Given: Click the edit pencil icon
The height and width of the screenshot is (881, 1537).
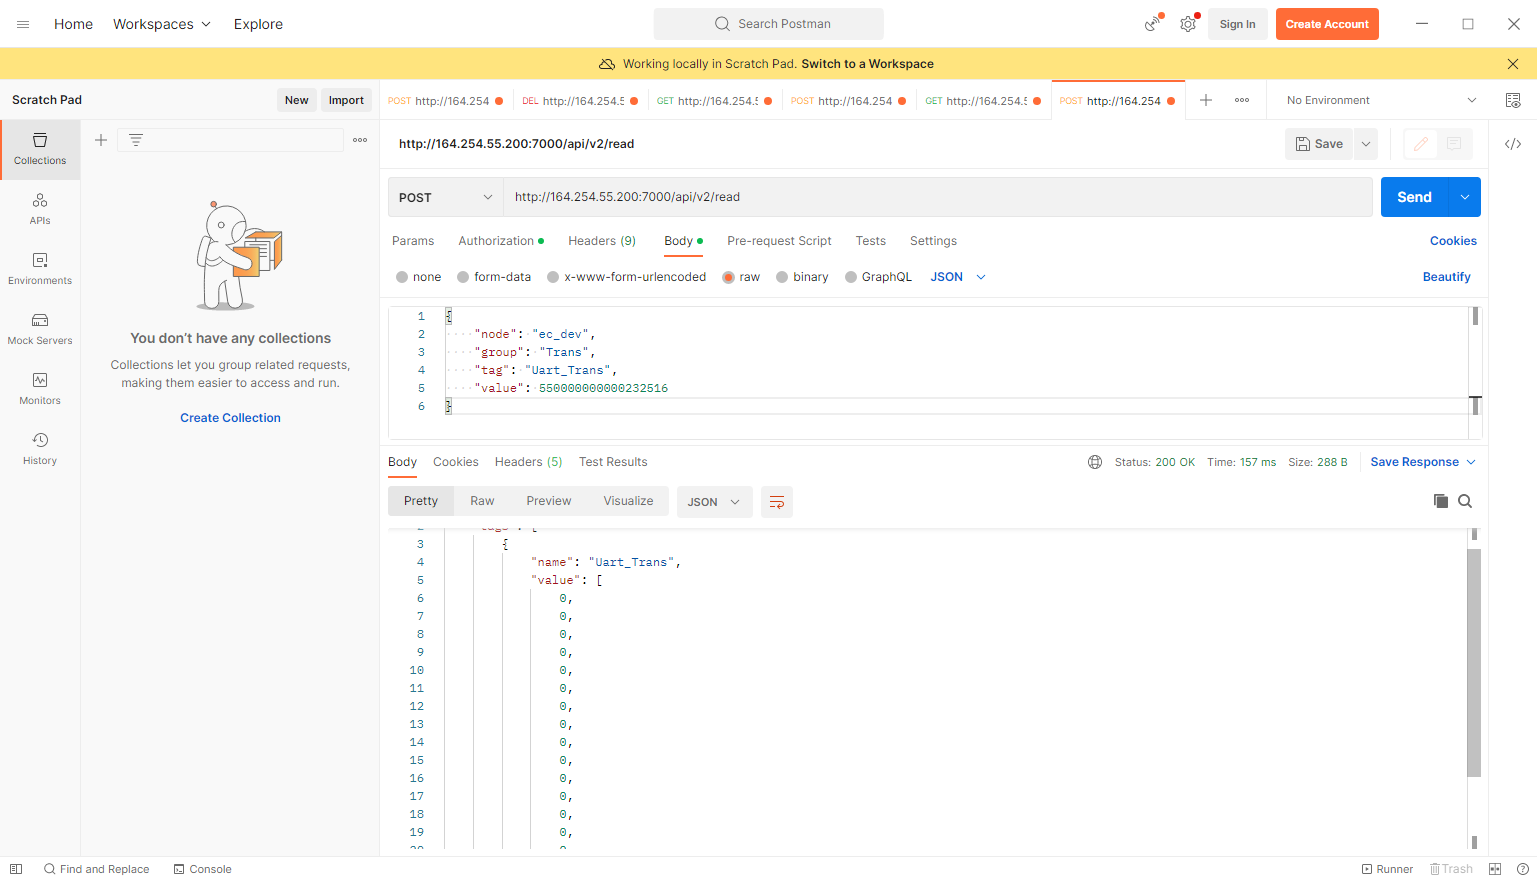Looking at the screenshot, I should (1420, 144).
